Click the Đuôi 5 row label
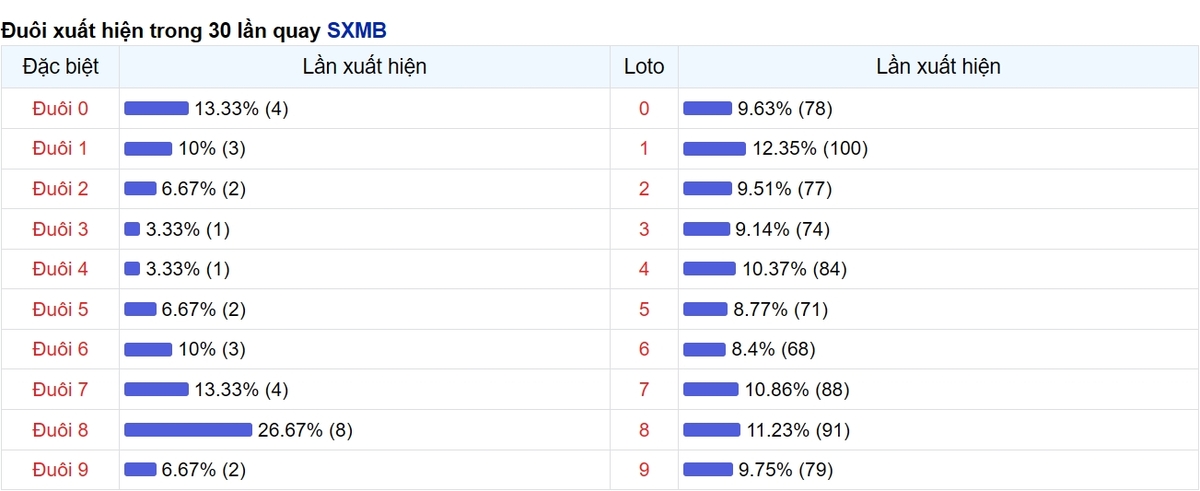1200x491 pixels. [60, 309]
